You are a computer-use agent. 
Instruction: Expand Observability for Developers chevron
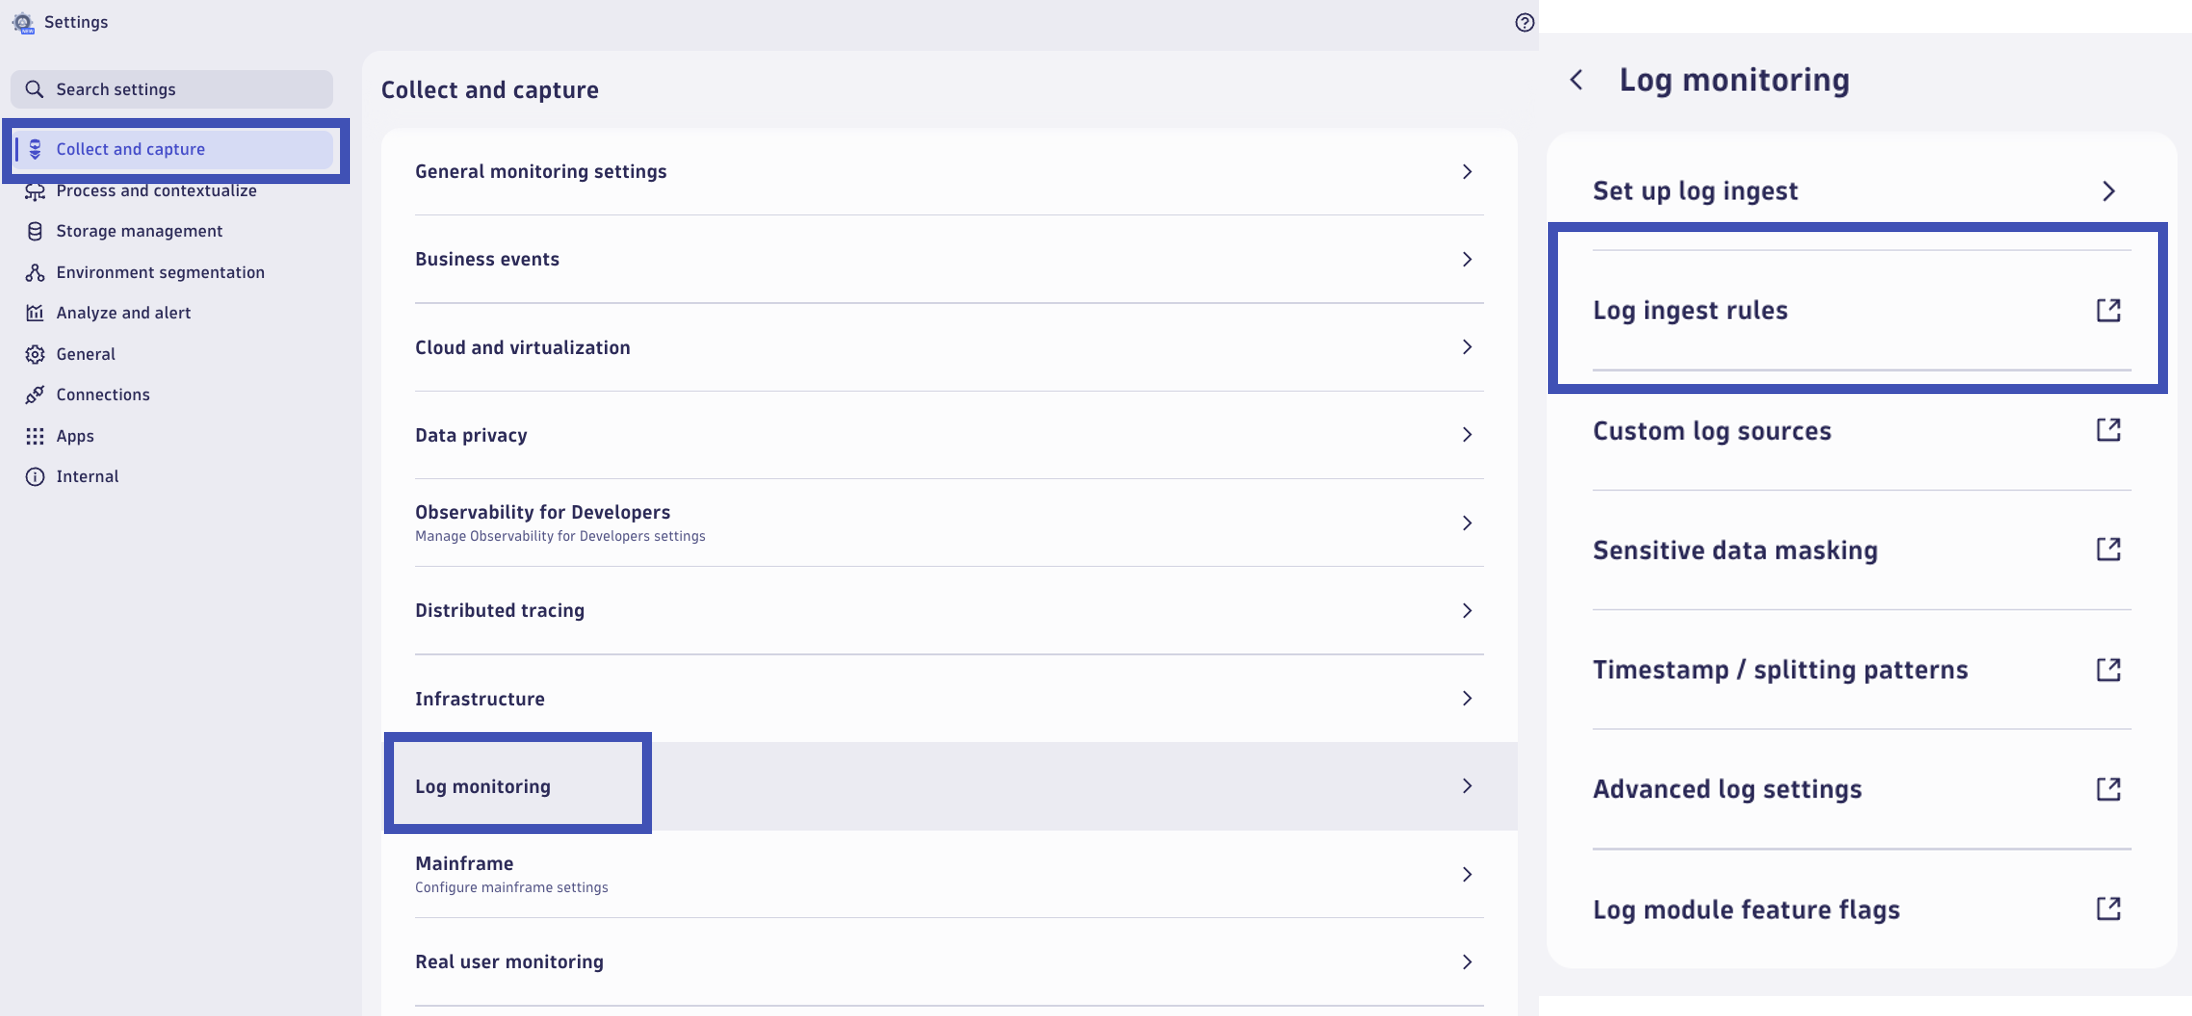point(1467,523)
